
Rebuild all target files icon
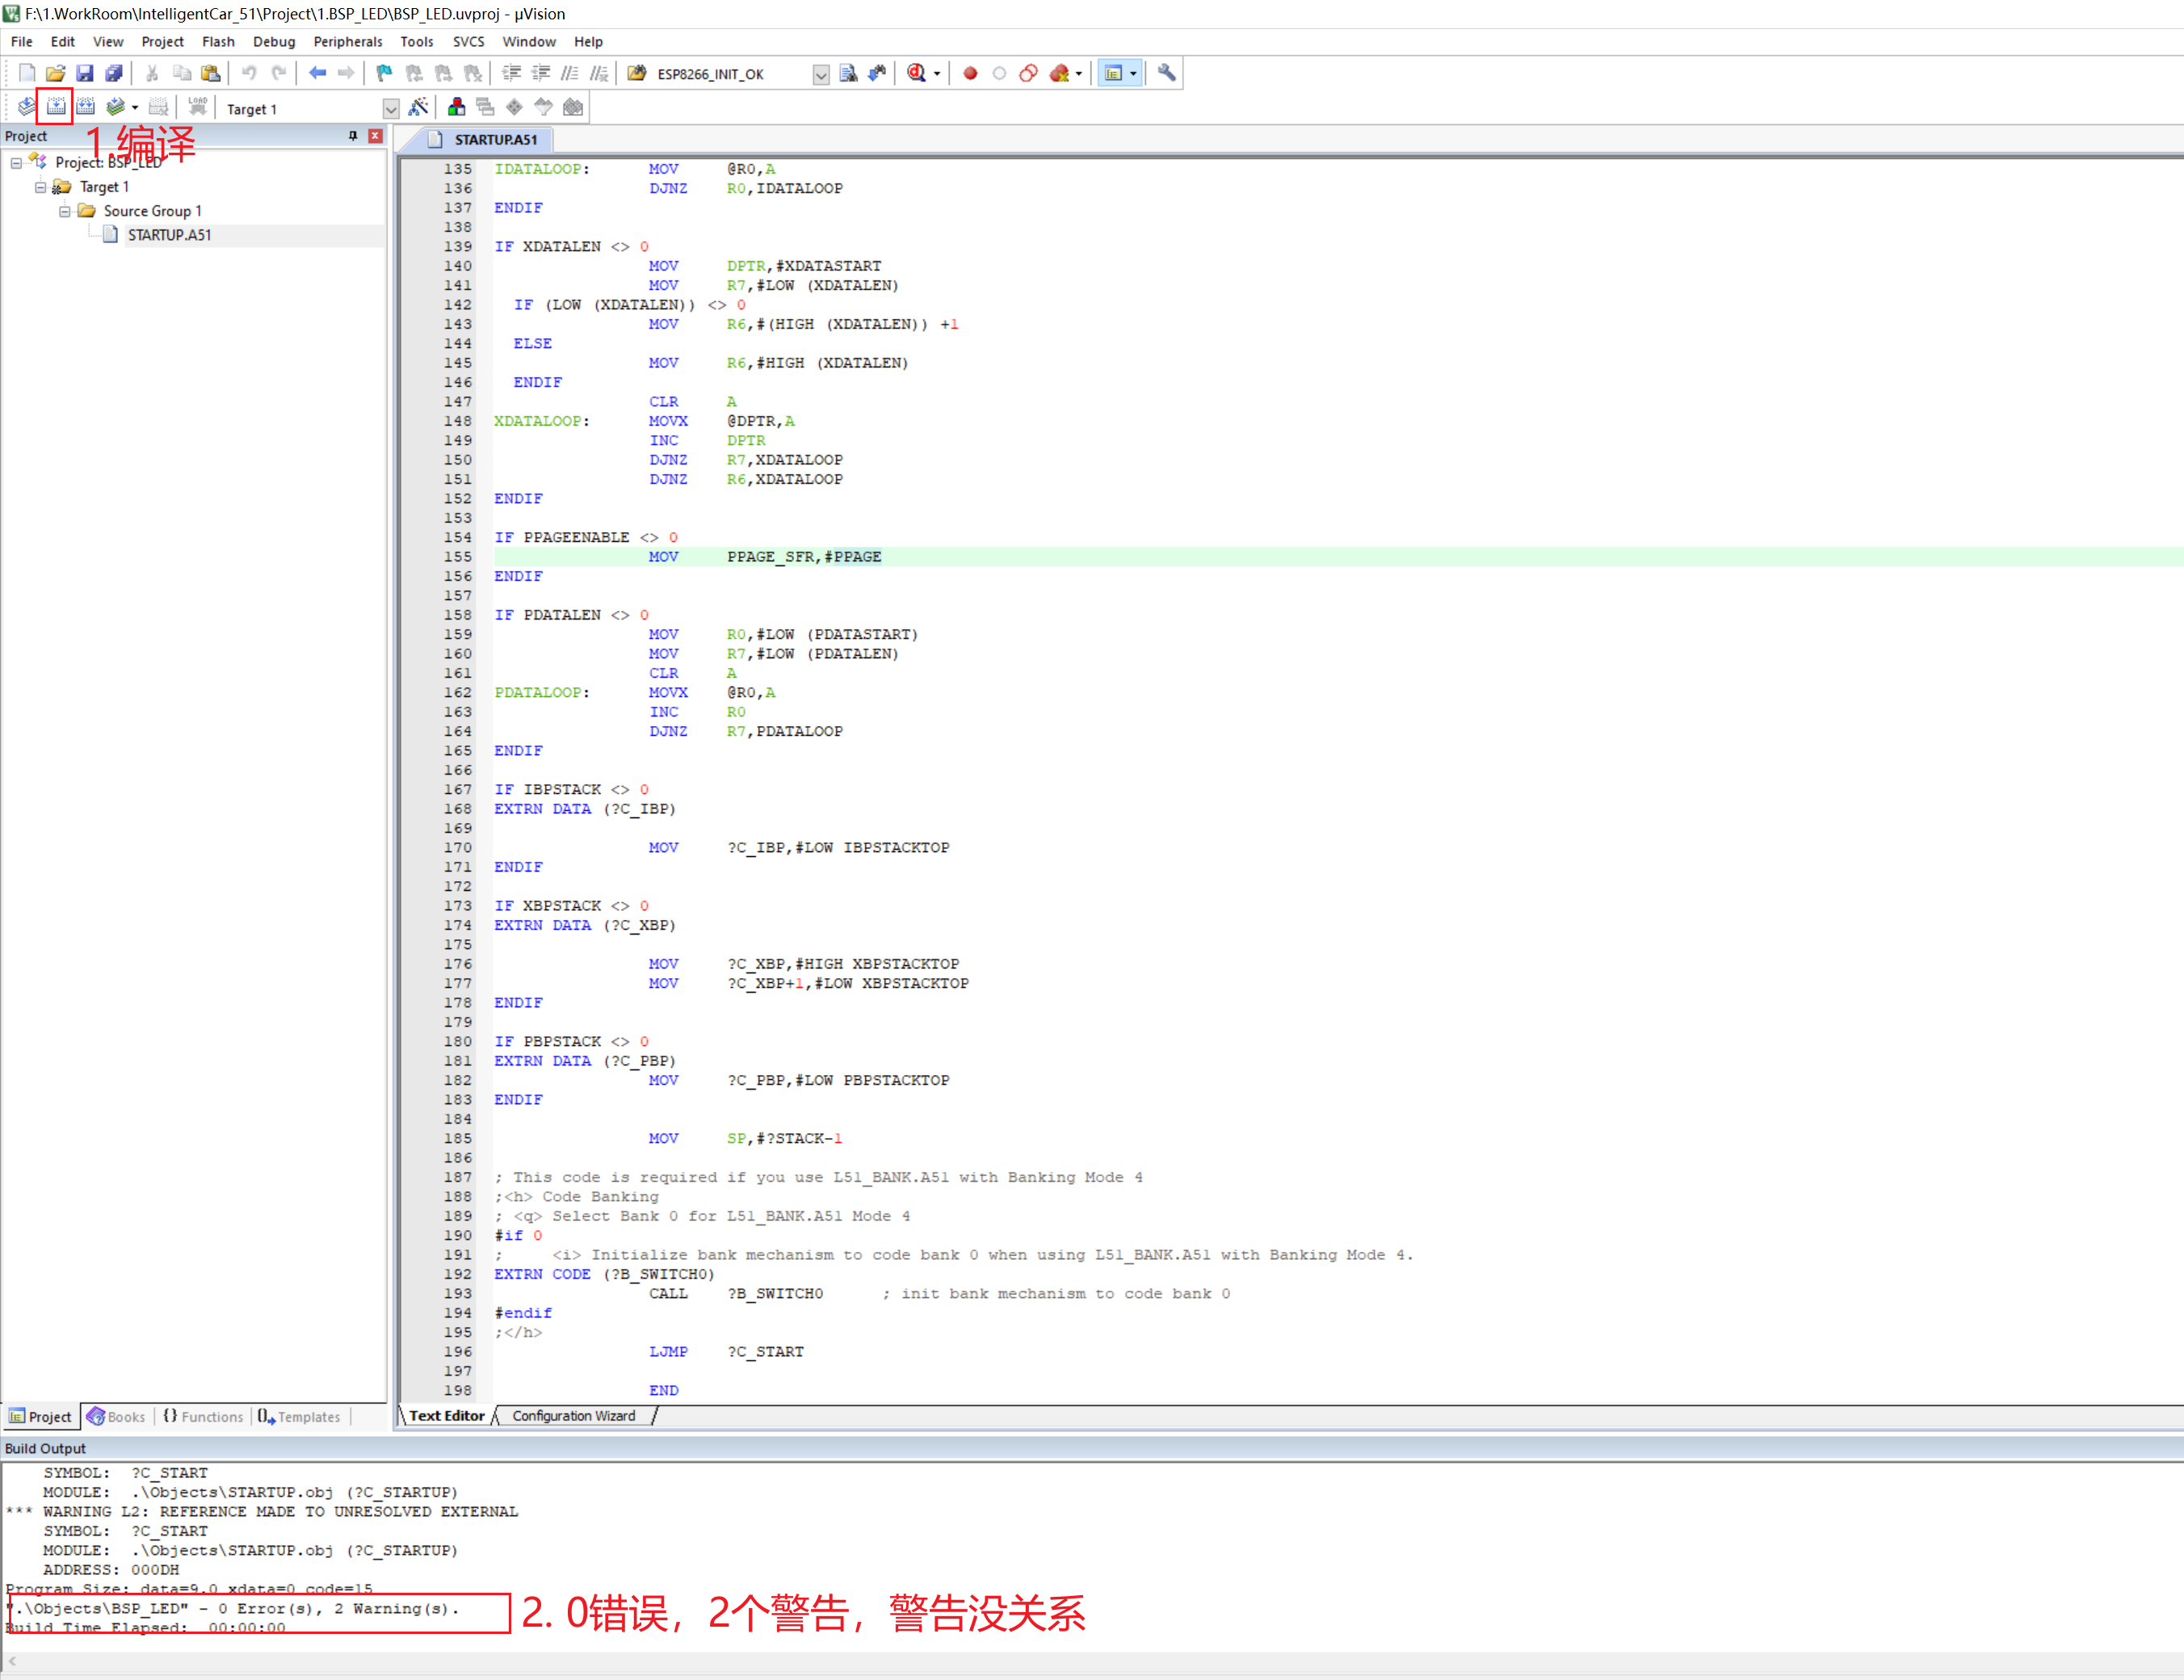[86, 107]
